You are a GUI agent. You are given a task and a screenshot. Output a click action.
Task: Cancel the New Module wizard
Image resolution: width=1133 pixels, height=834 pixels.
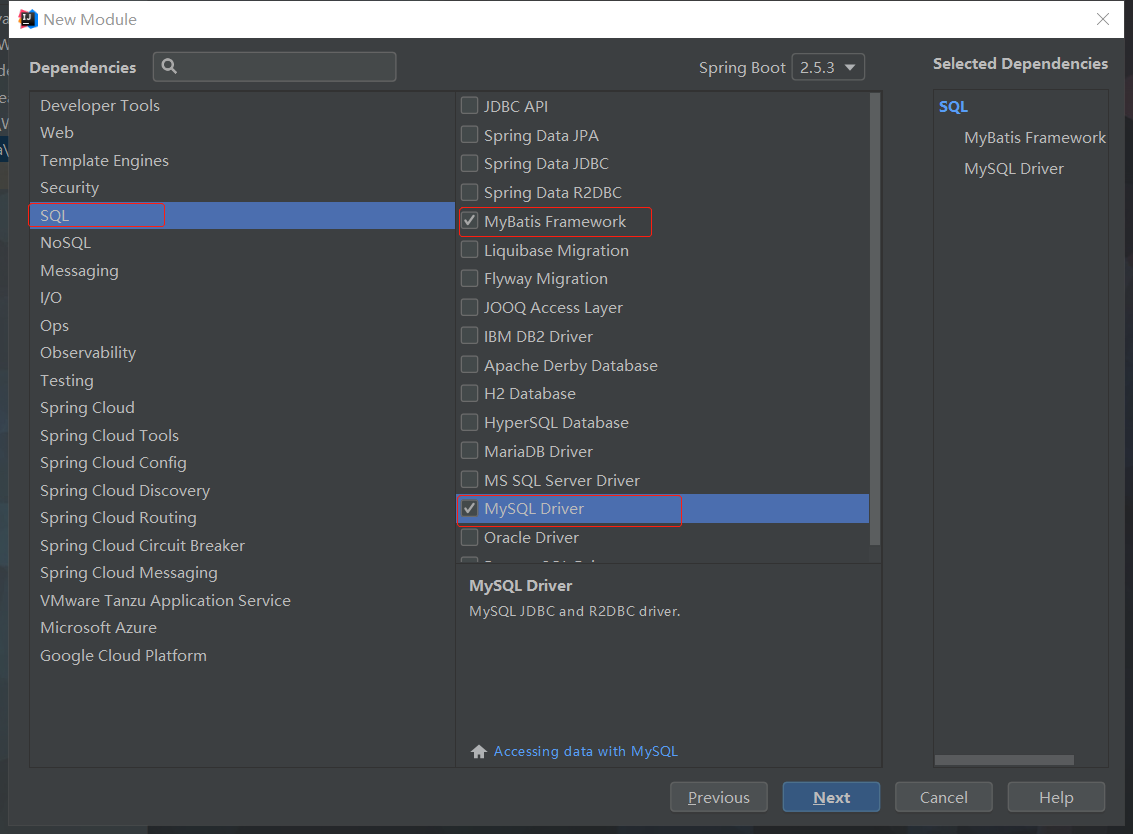click(x=944, y=797)
